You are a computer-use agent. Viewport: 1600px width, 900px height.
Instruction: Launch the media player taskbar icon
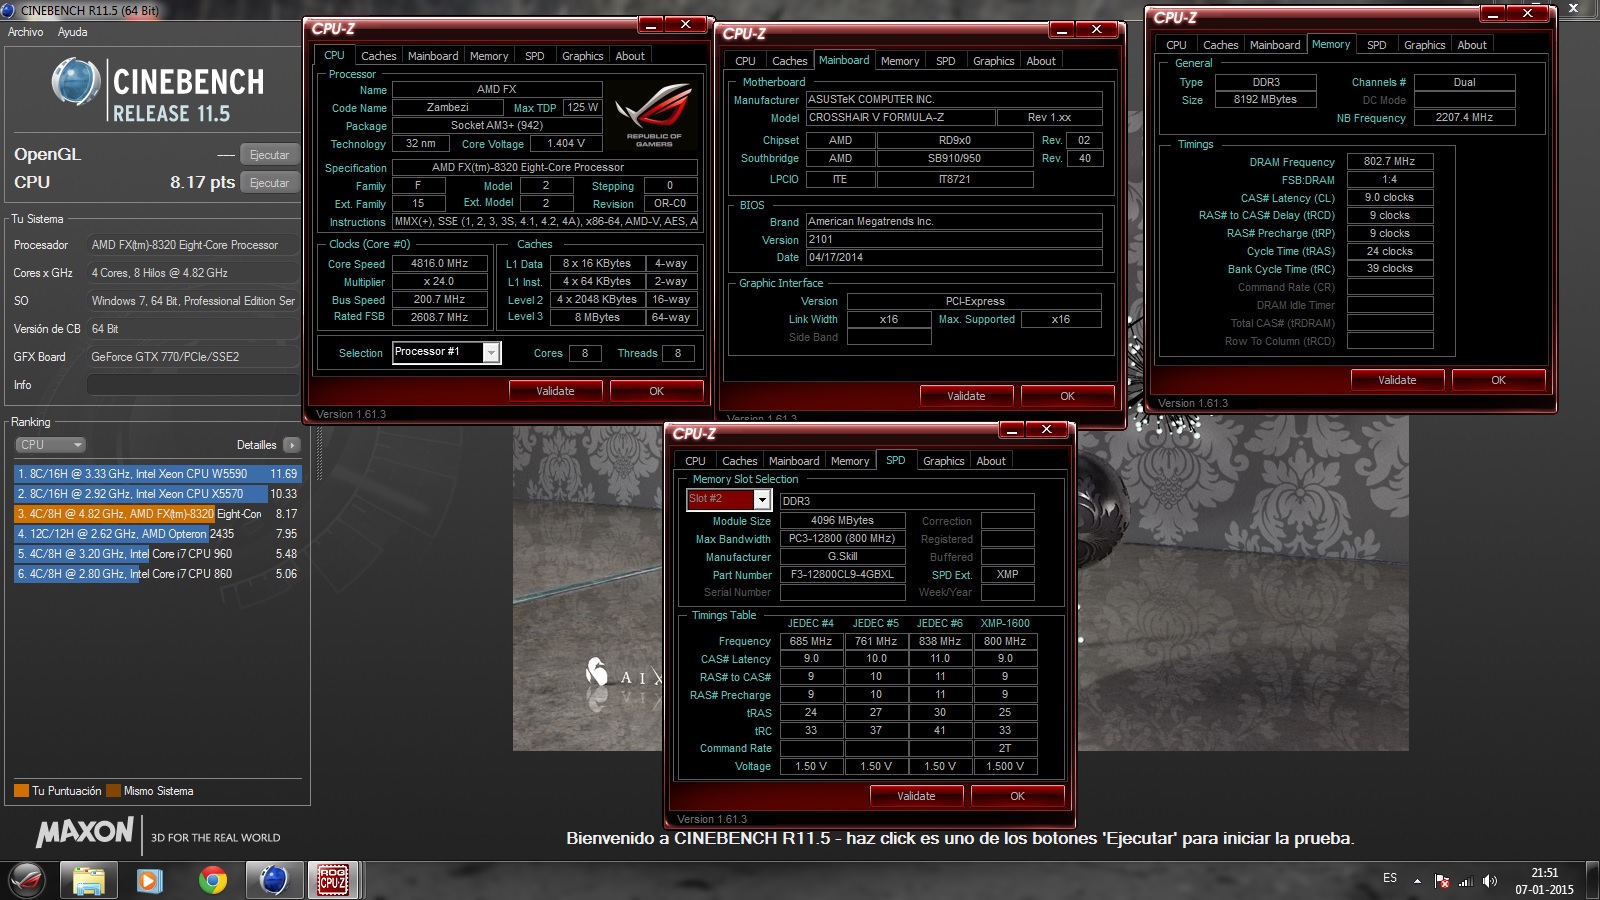(x=149, y=880)
